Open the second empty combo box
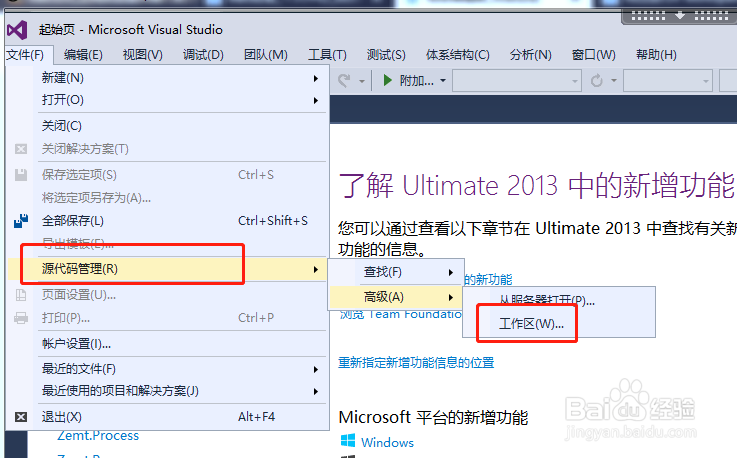 (668, 81)
